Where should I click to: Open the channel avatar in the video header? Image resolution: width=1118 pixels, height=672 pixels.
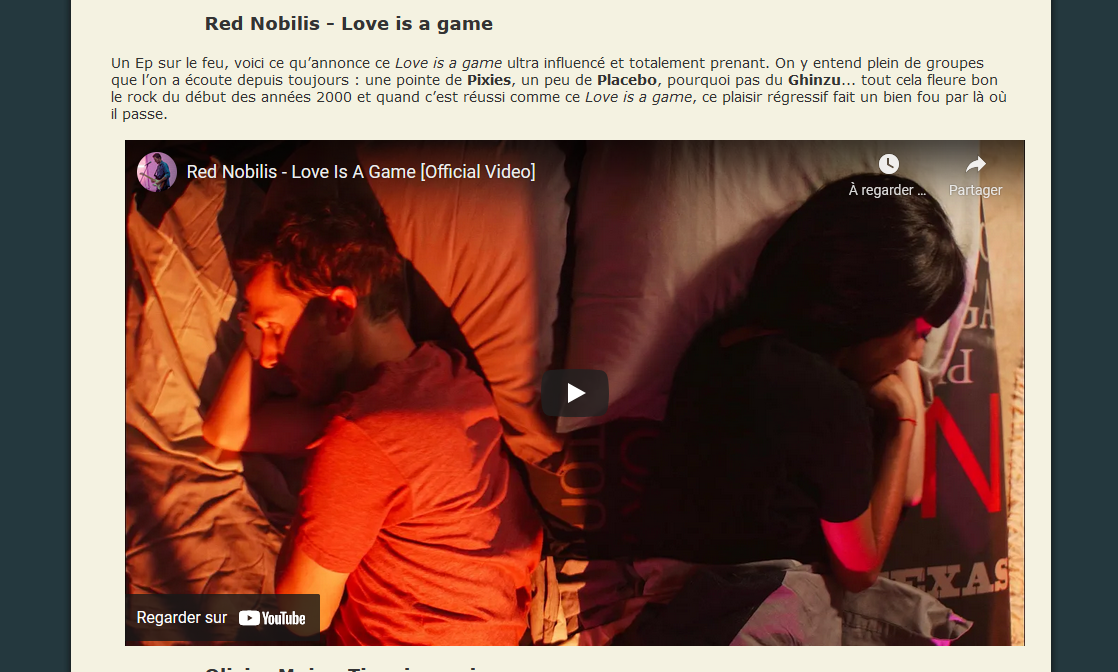tap(157, 172)
